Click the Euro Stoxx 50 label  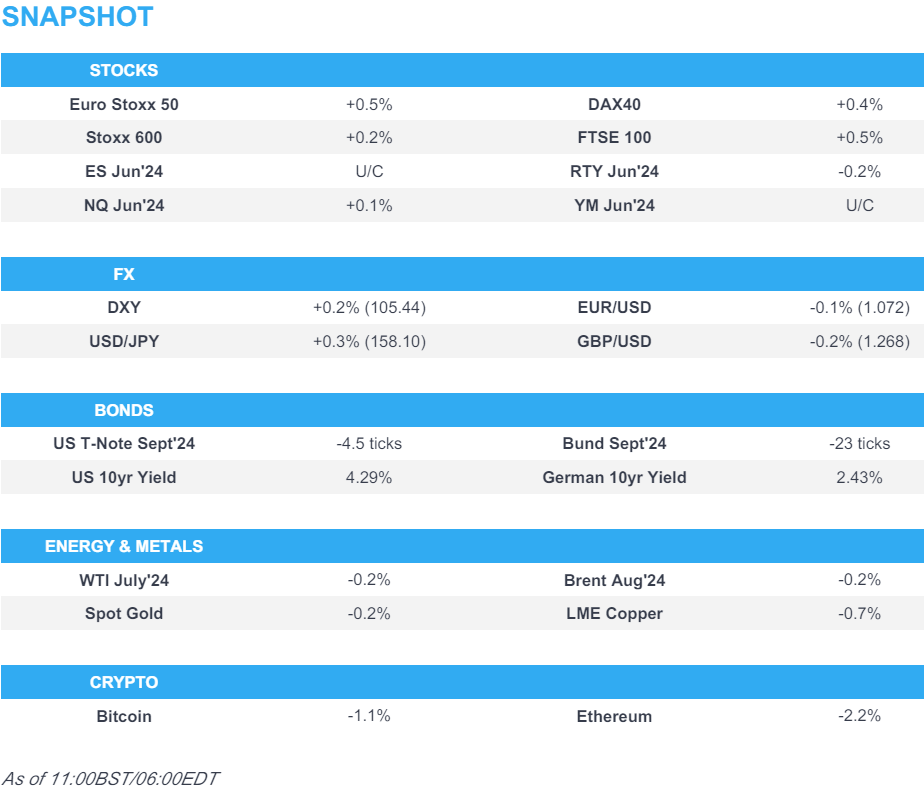coord(124,104)
